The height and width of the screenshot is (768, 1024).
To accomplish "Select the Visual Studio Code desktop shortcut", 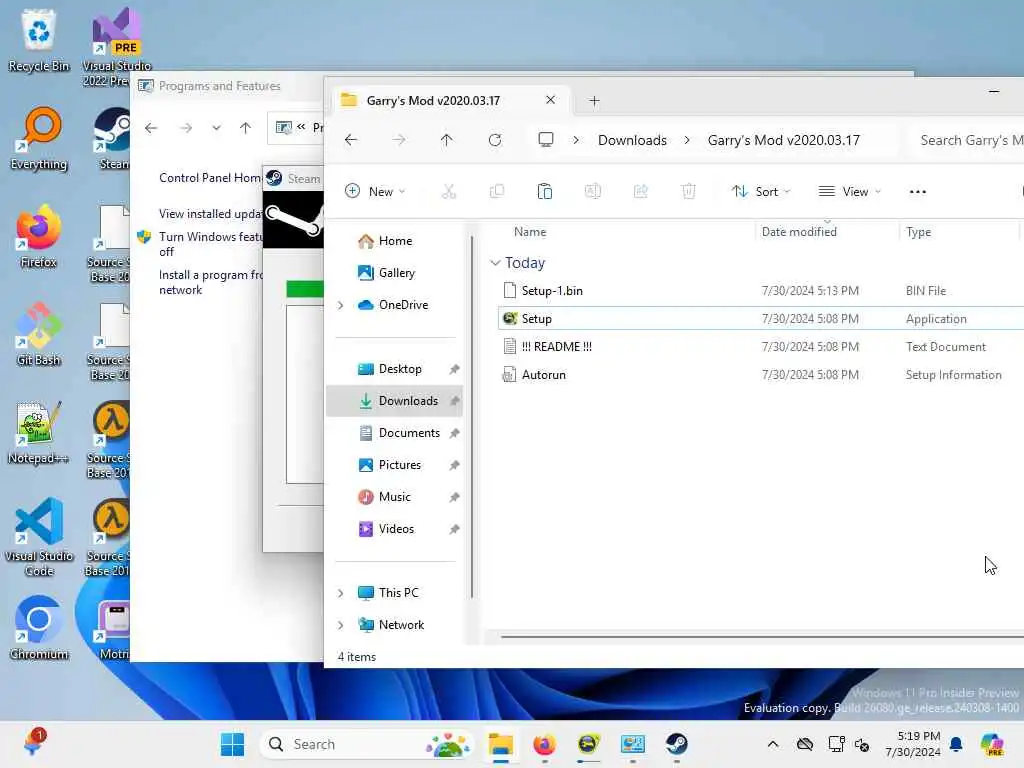I will coord(39,537).
